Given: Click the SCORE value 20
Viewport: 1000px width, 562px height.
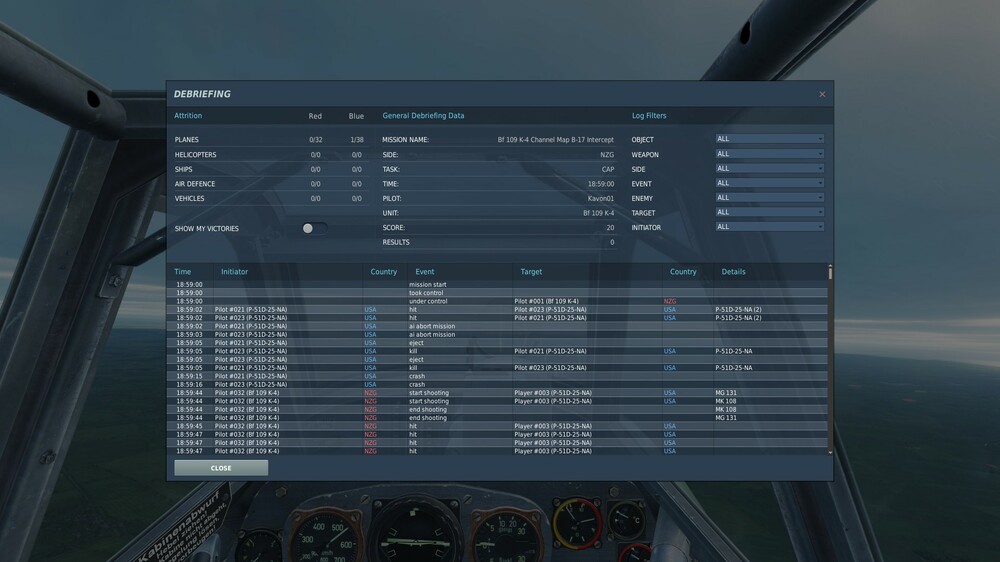Looking at the screenshot, I should point(610,228).
